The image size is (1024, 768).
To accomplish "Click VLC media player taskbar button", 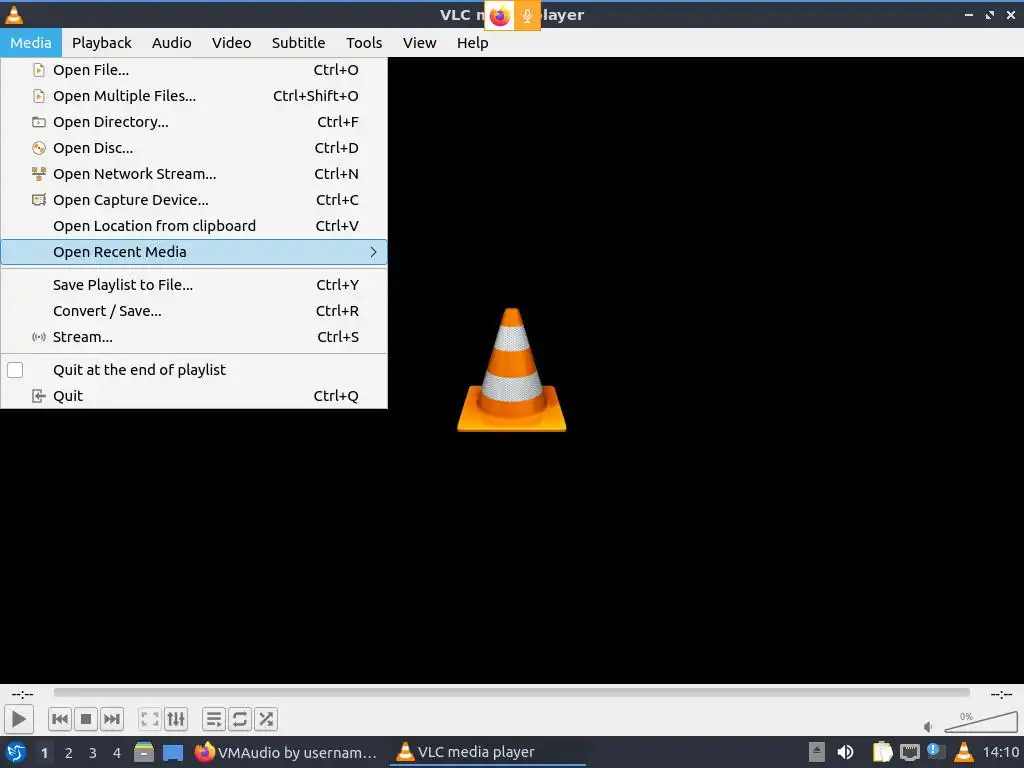I will [x=488, y=752].
